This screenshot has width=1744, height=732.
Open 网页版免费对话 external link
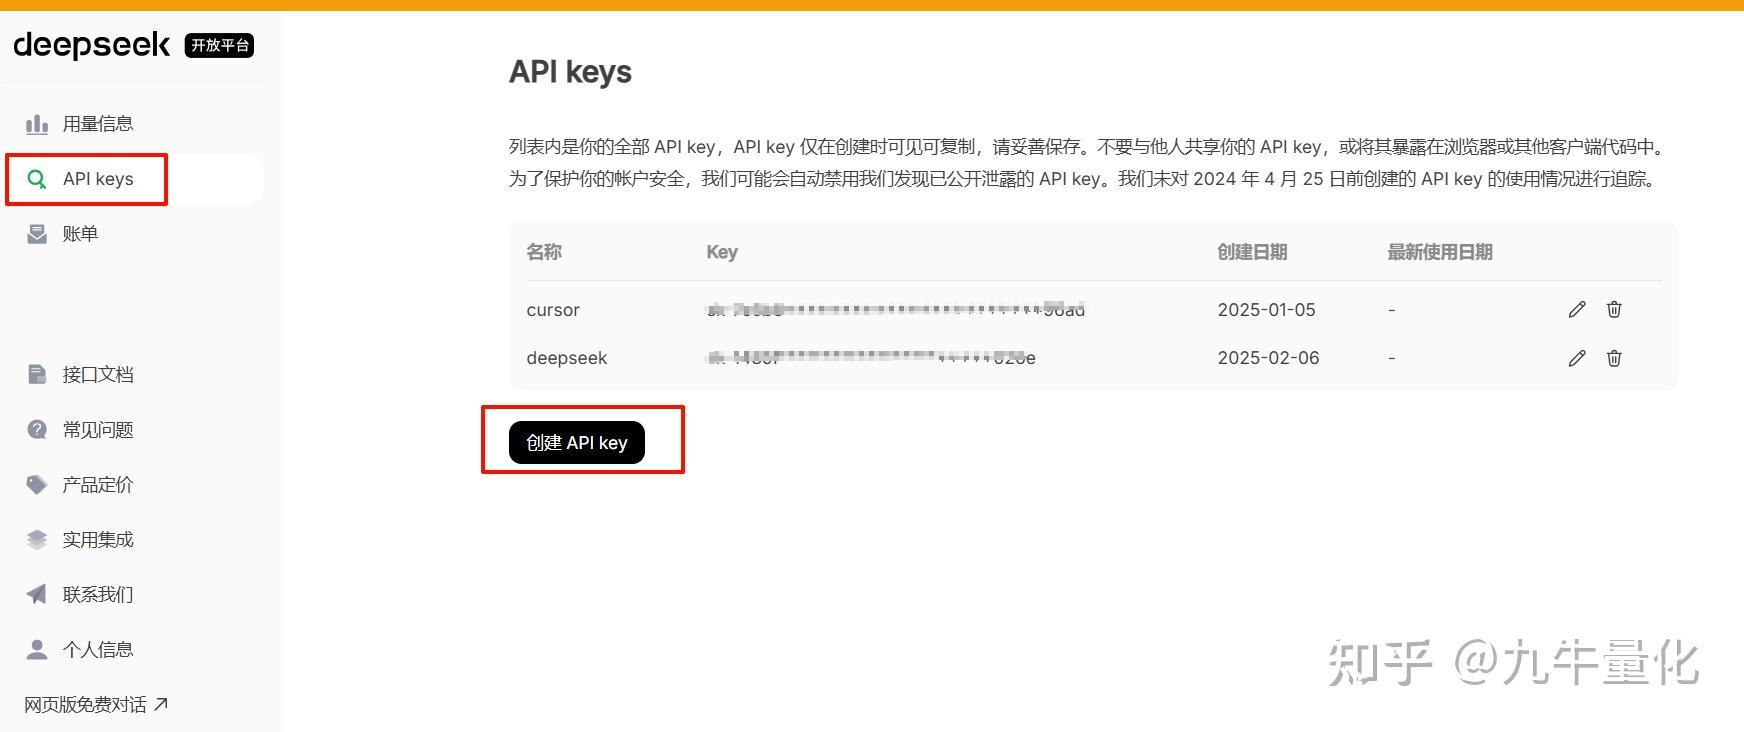[x=96, y=705]
